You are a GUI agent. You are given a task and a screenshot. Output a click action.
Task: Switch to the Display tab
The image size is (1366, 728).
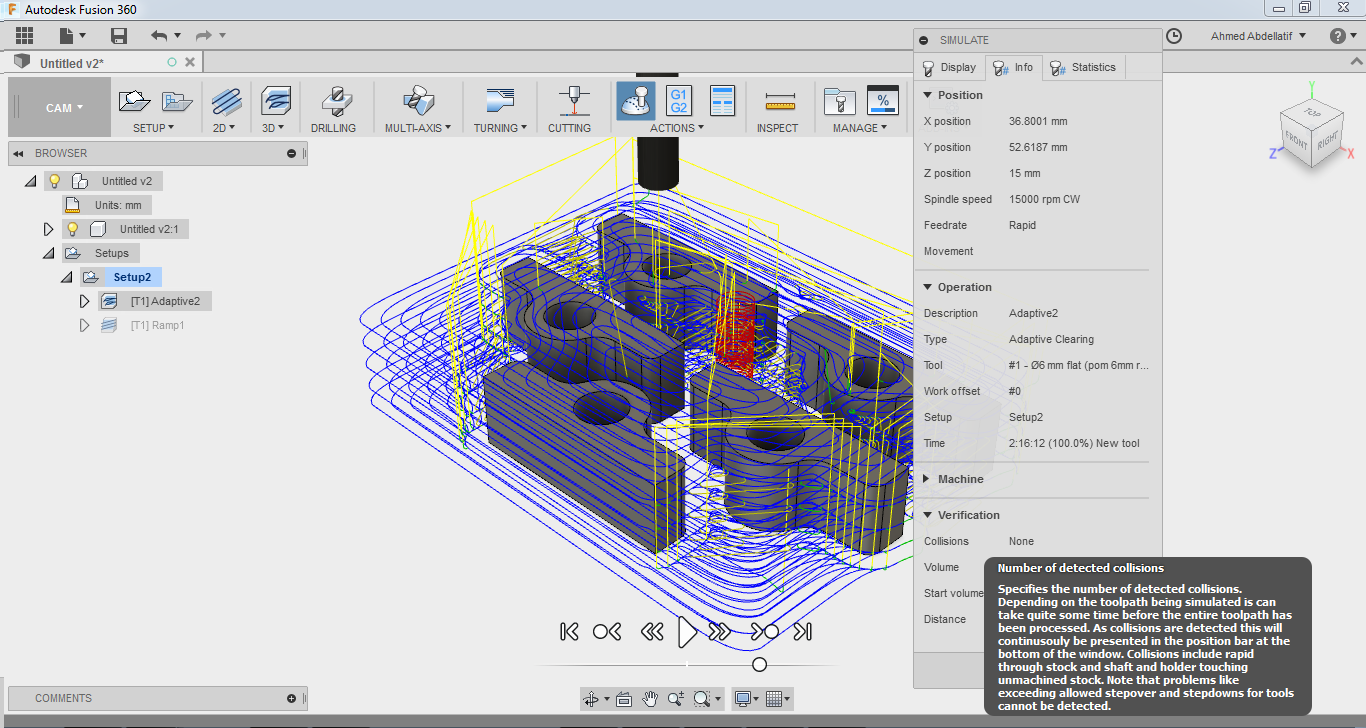(949, 68)
